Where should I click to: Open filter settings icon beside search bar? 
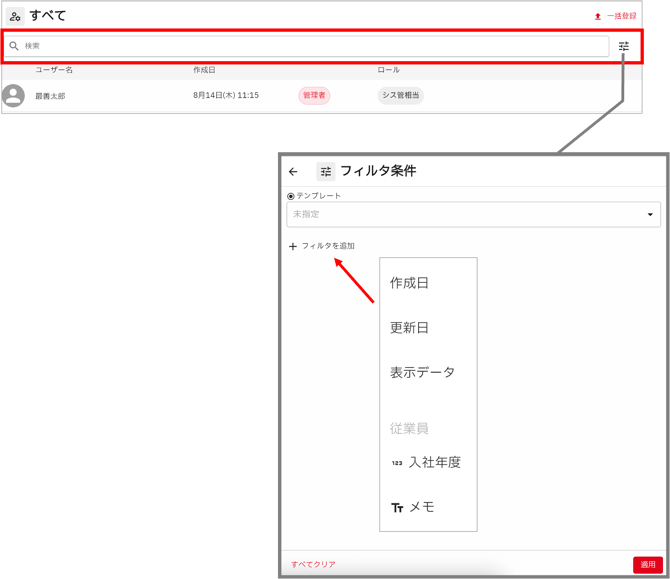pyautogui.click(x=623, y=46)
